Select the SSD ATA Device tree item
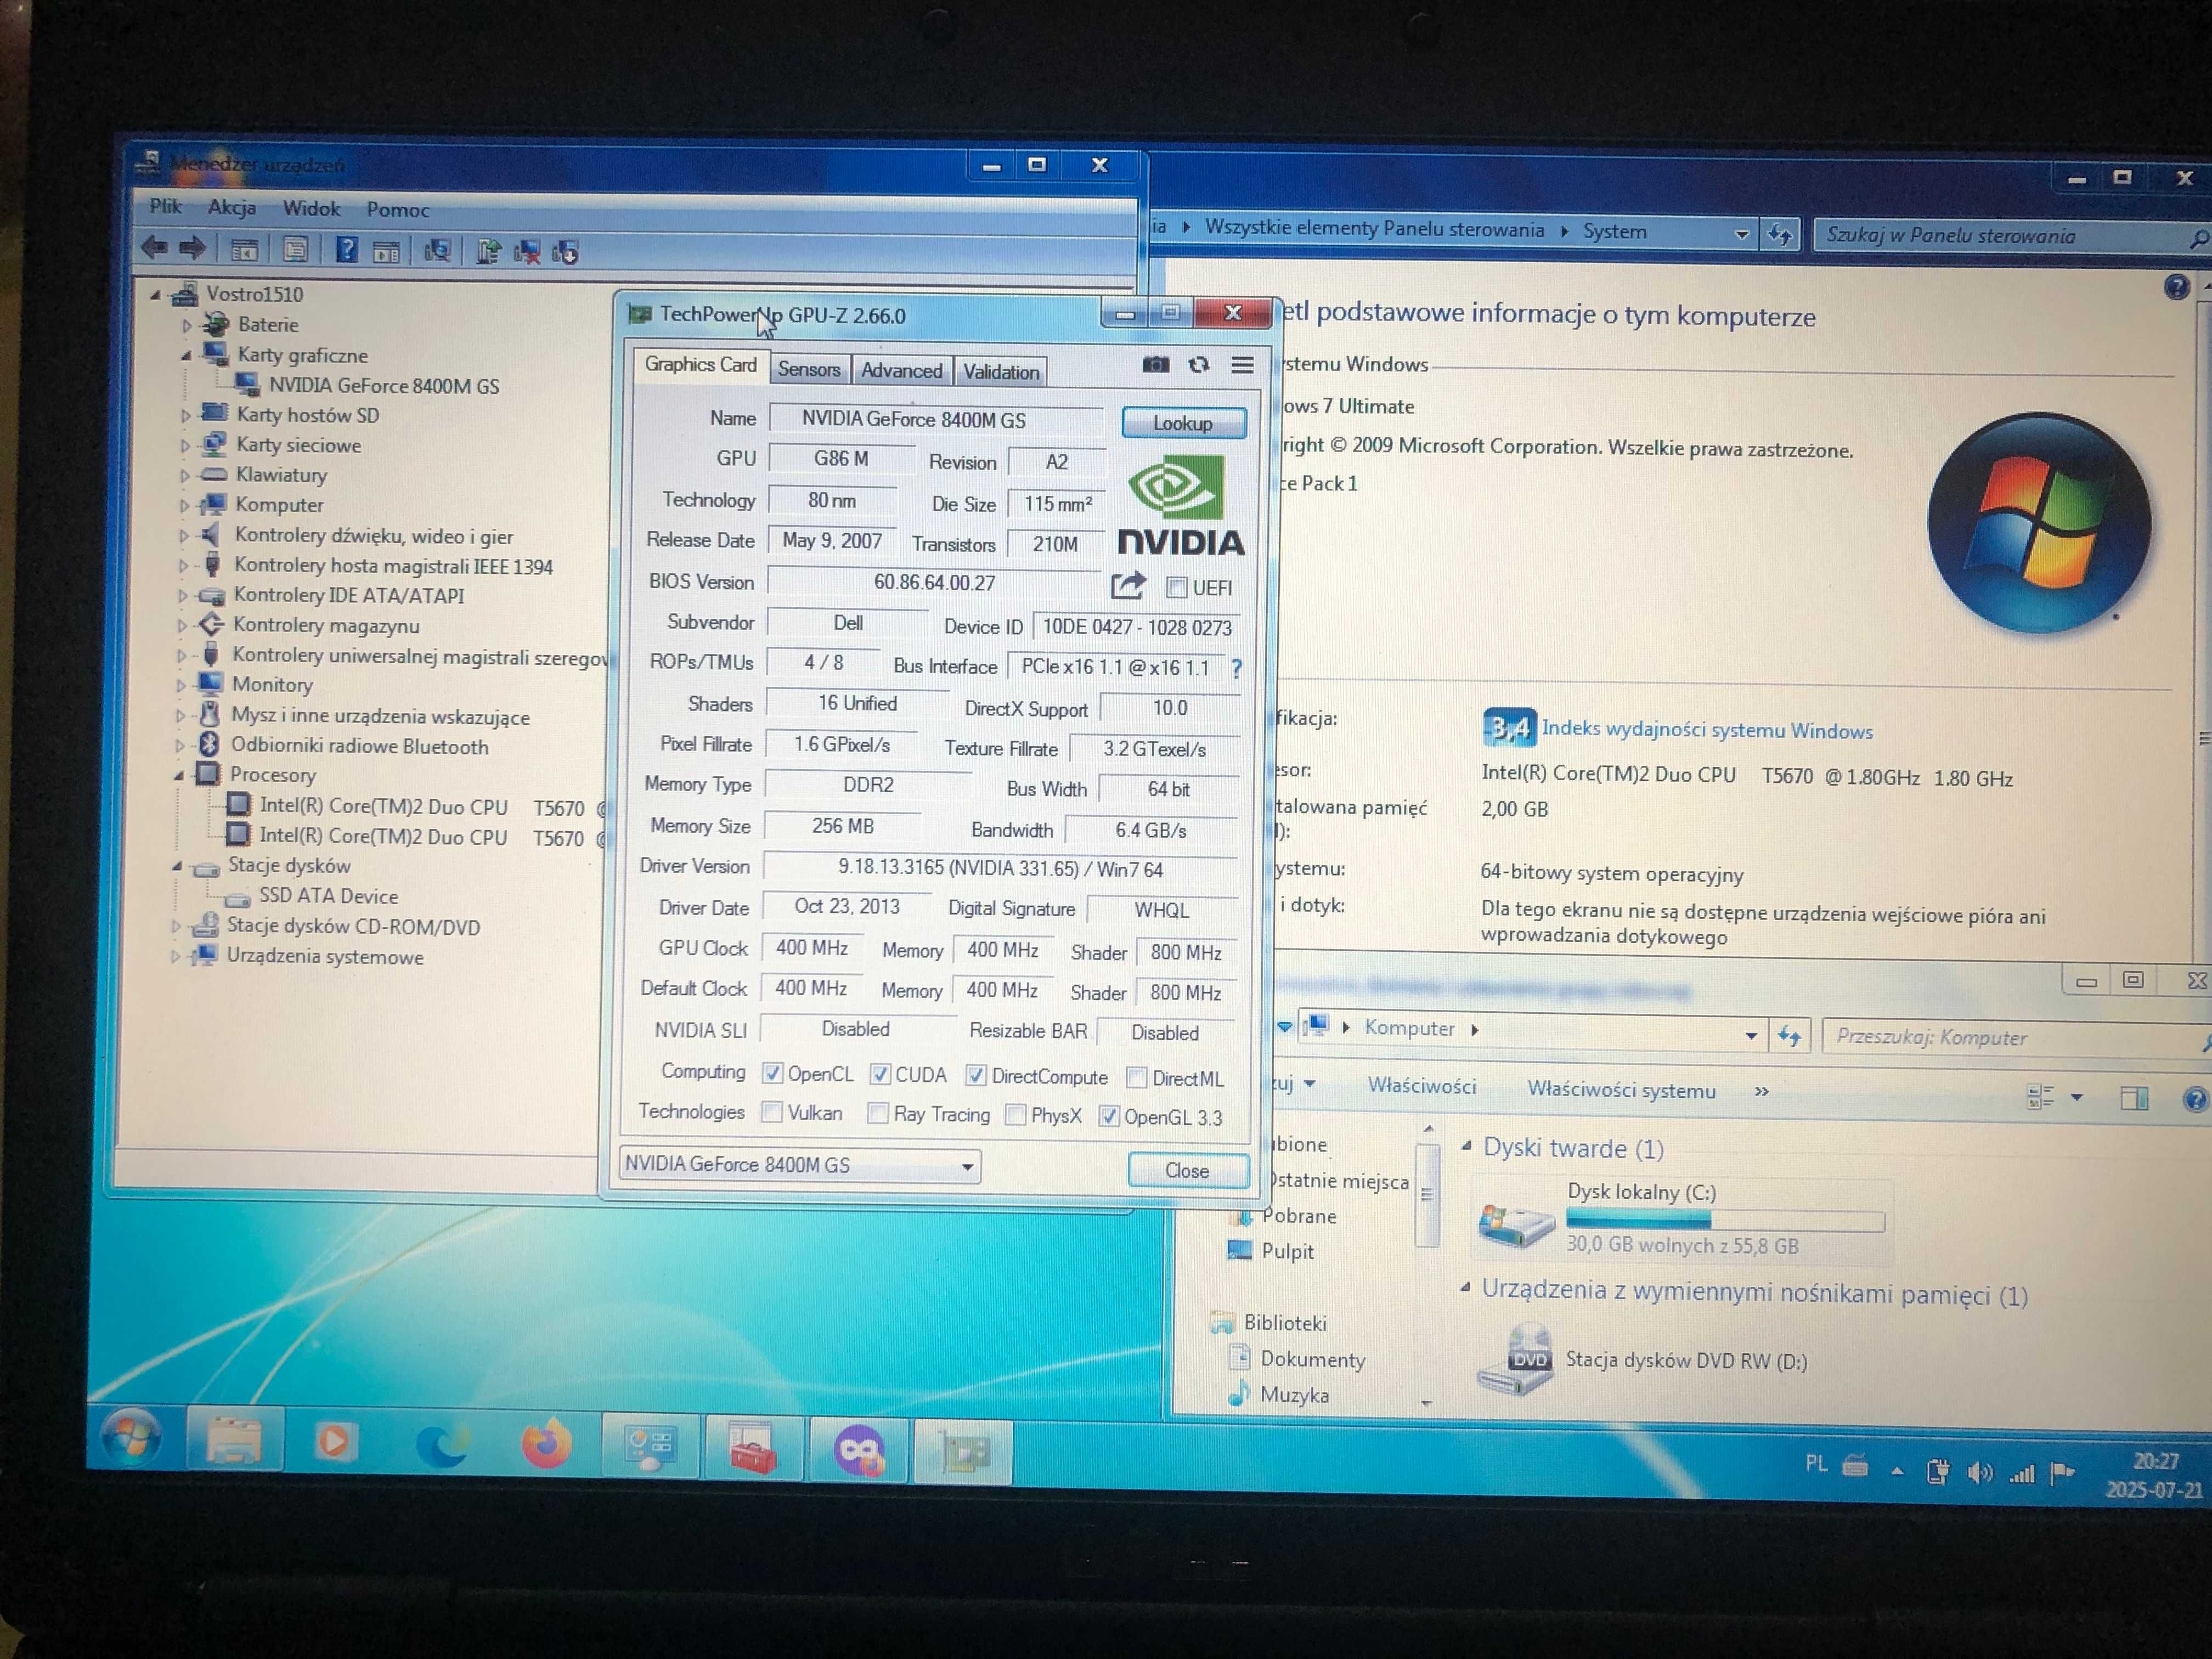Screen dimensions: 2212x1659 pos(328,896)
